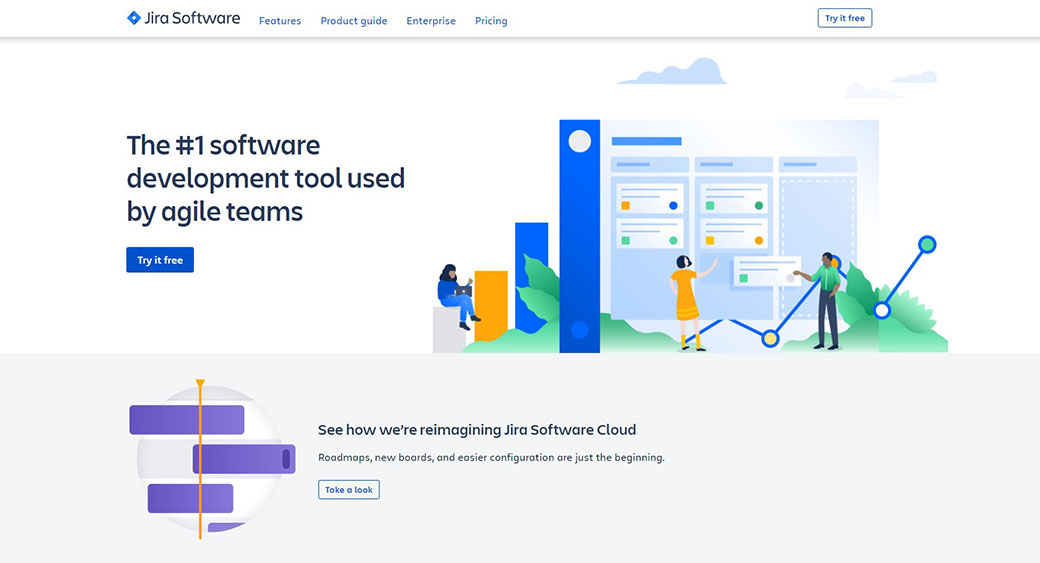Click the large cloud above the board illustration
The image size is (1040, 563).
click(x=673, y=72)
